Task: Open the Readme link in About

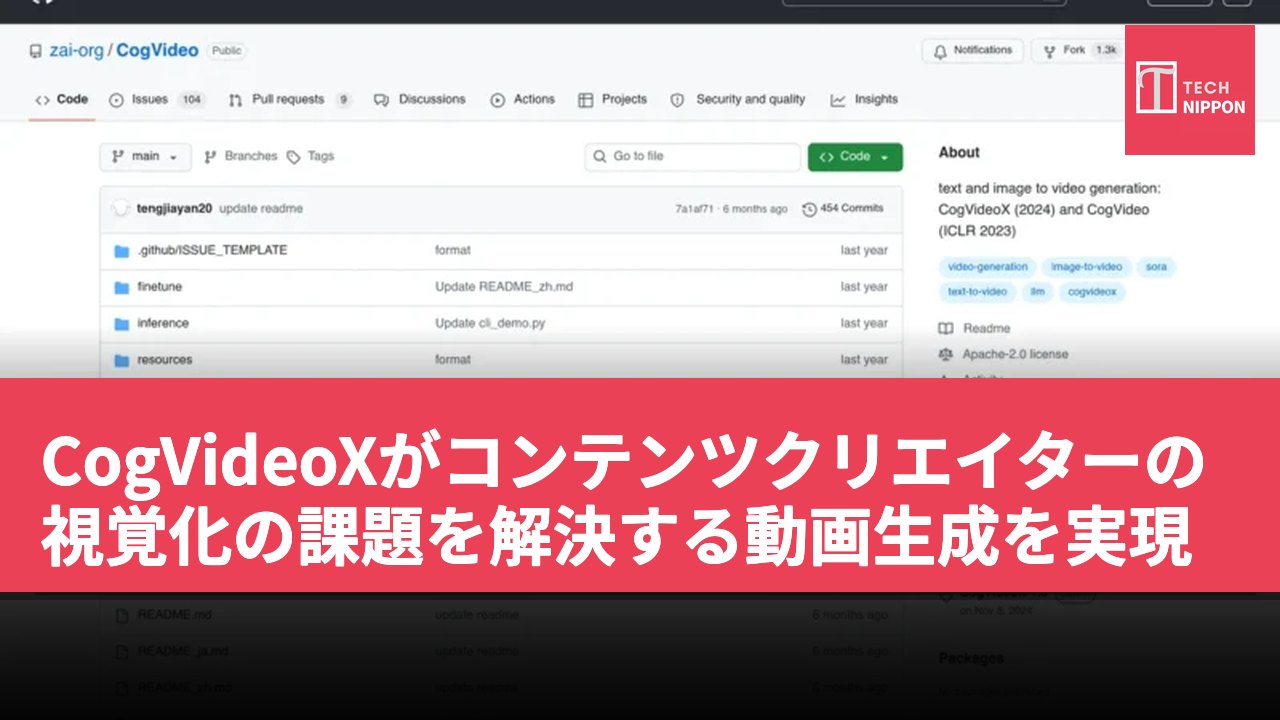Action: pos(975,329)
